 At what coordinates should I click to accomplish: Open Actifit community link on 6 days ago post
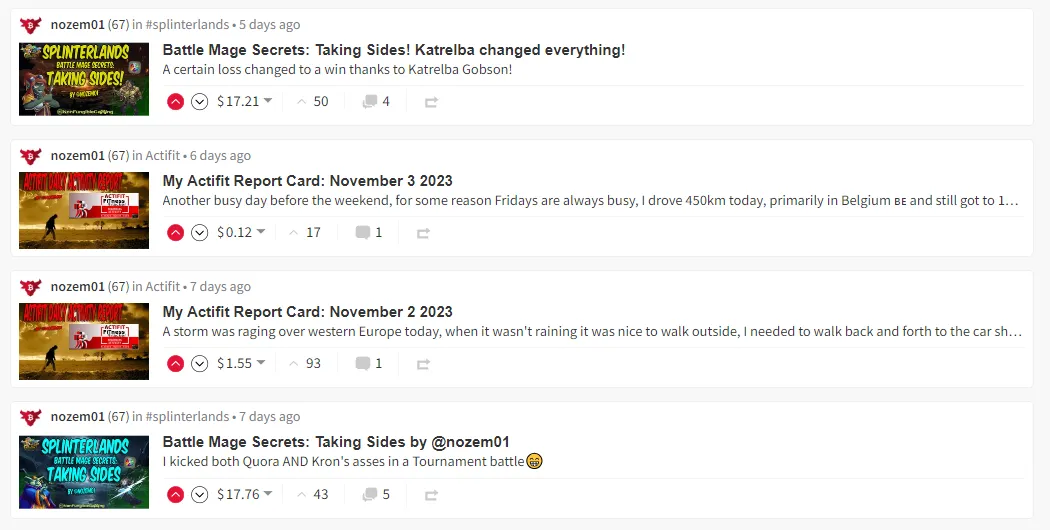163,155
